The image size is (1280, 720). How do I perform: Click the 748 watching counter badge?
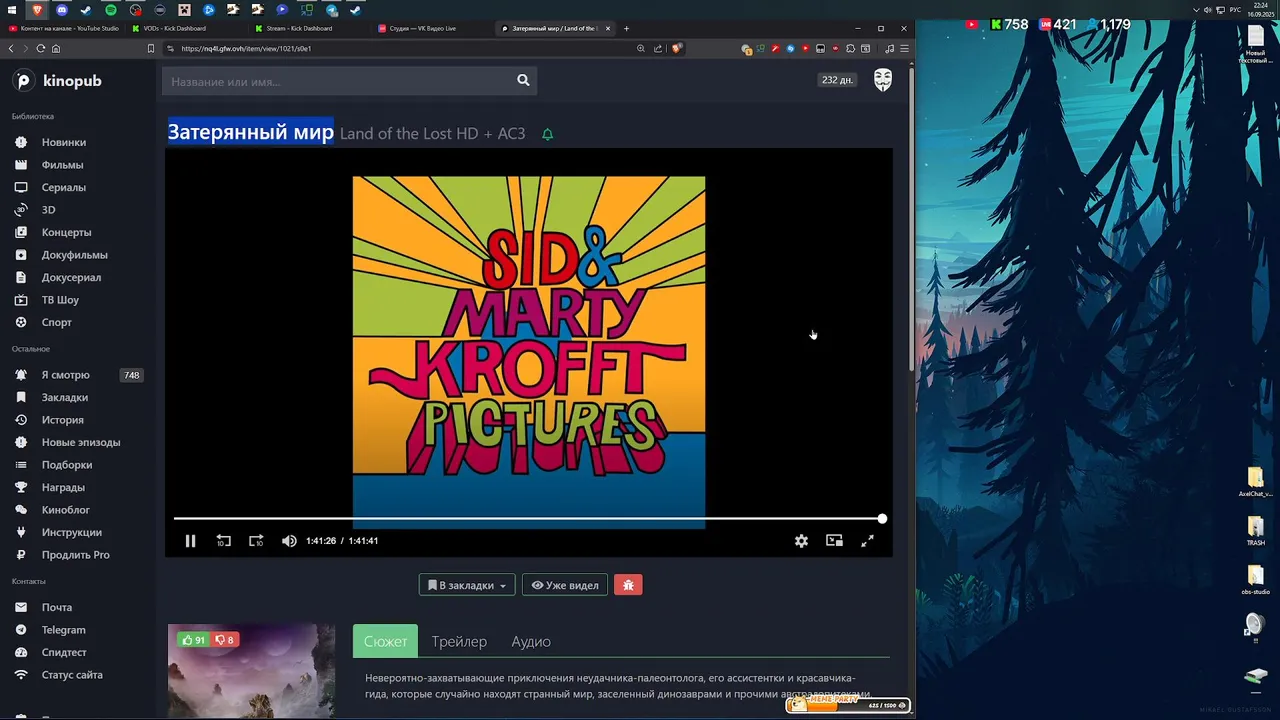coord(131,375)
